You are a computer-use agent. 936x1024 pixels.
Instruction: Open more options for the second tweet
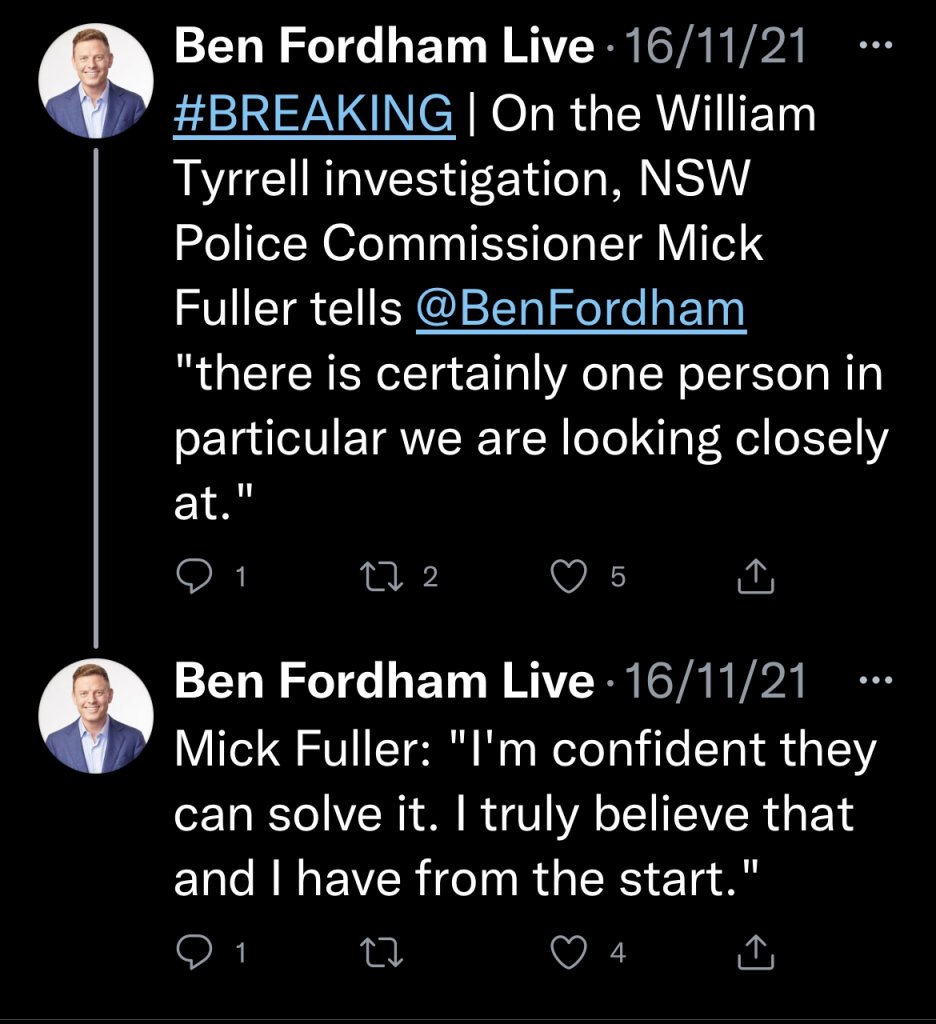coord(877,682)
